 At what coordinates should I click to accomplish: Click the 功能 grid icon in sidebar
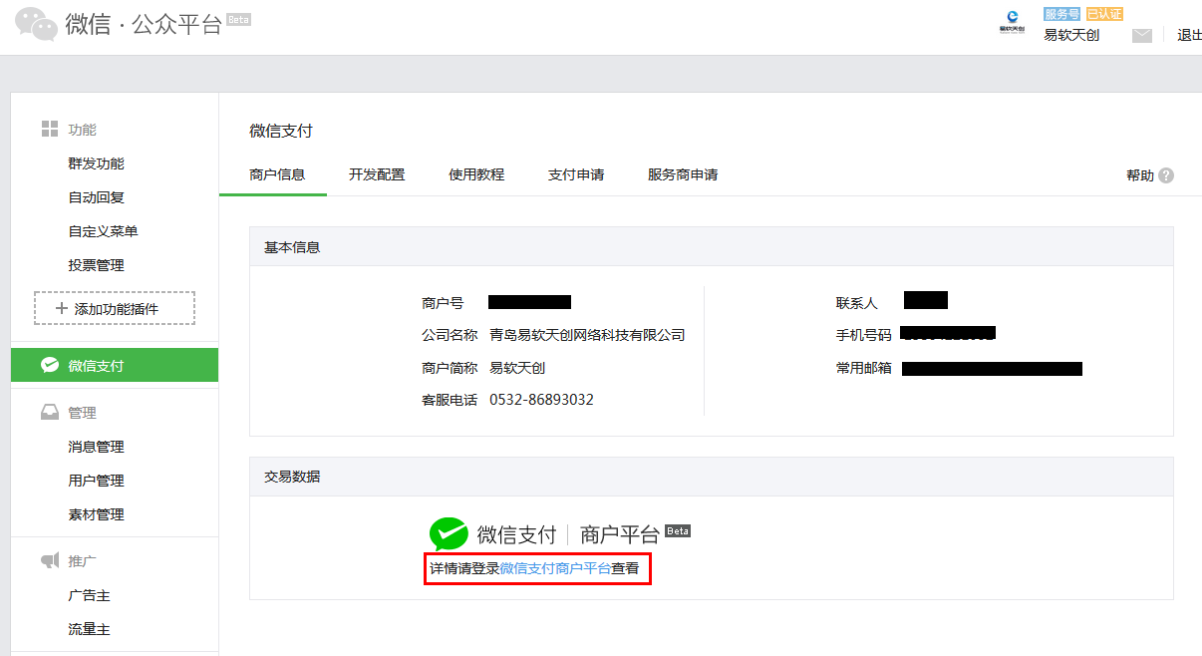pos(49,129)
